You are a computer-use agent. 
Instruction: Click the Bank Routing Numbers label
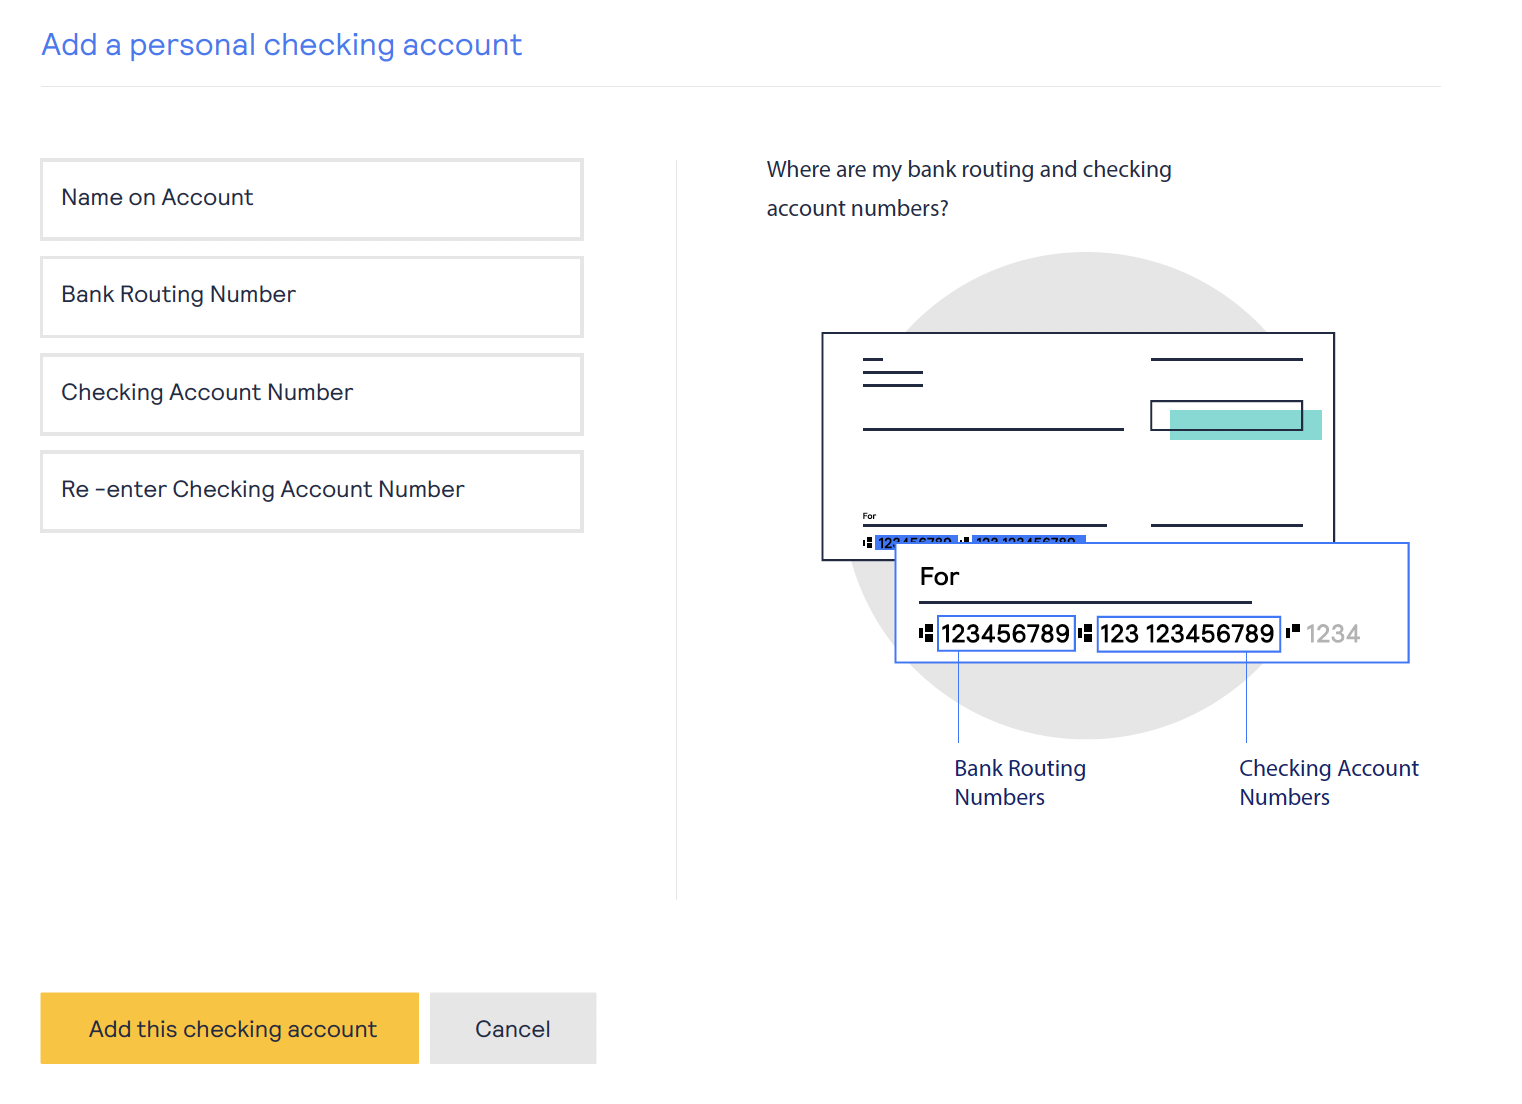[x=1020, y=783]
